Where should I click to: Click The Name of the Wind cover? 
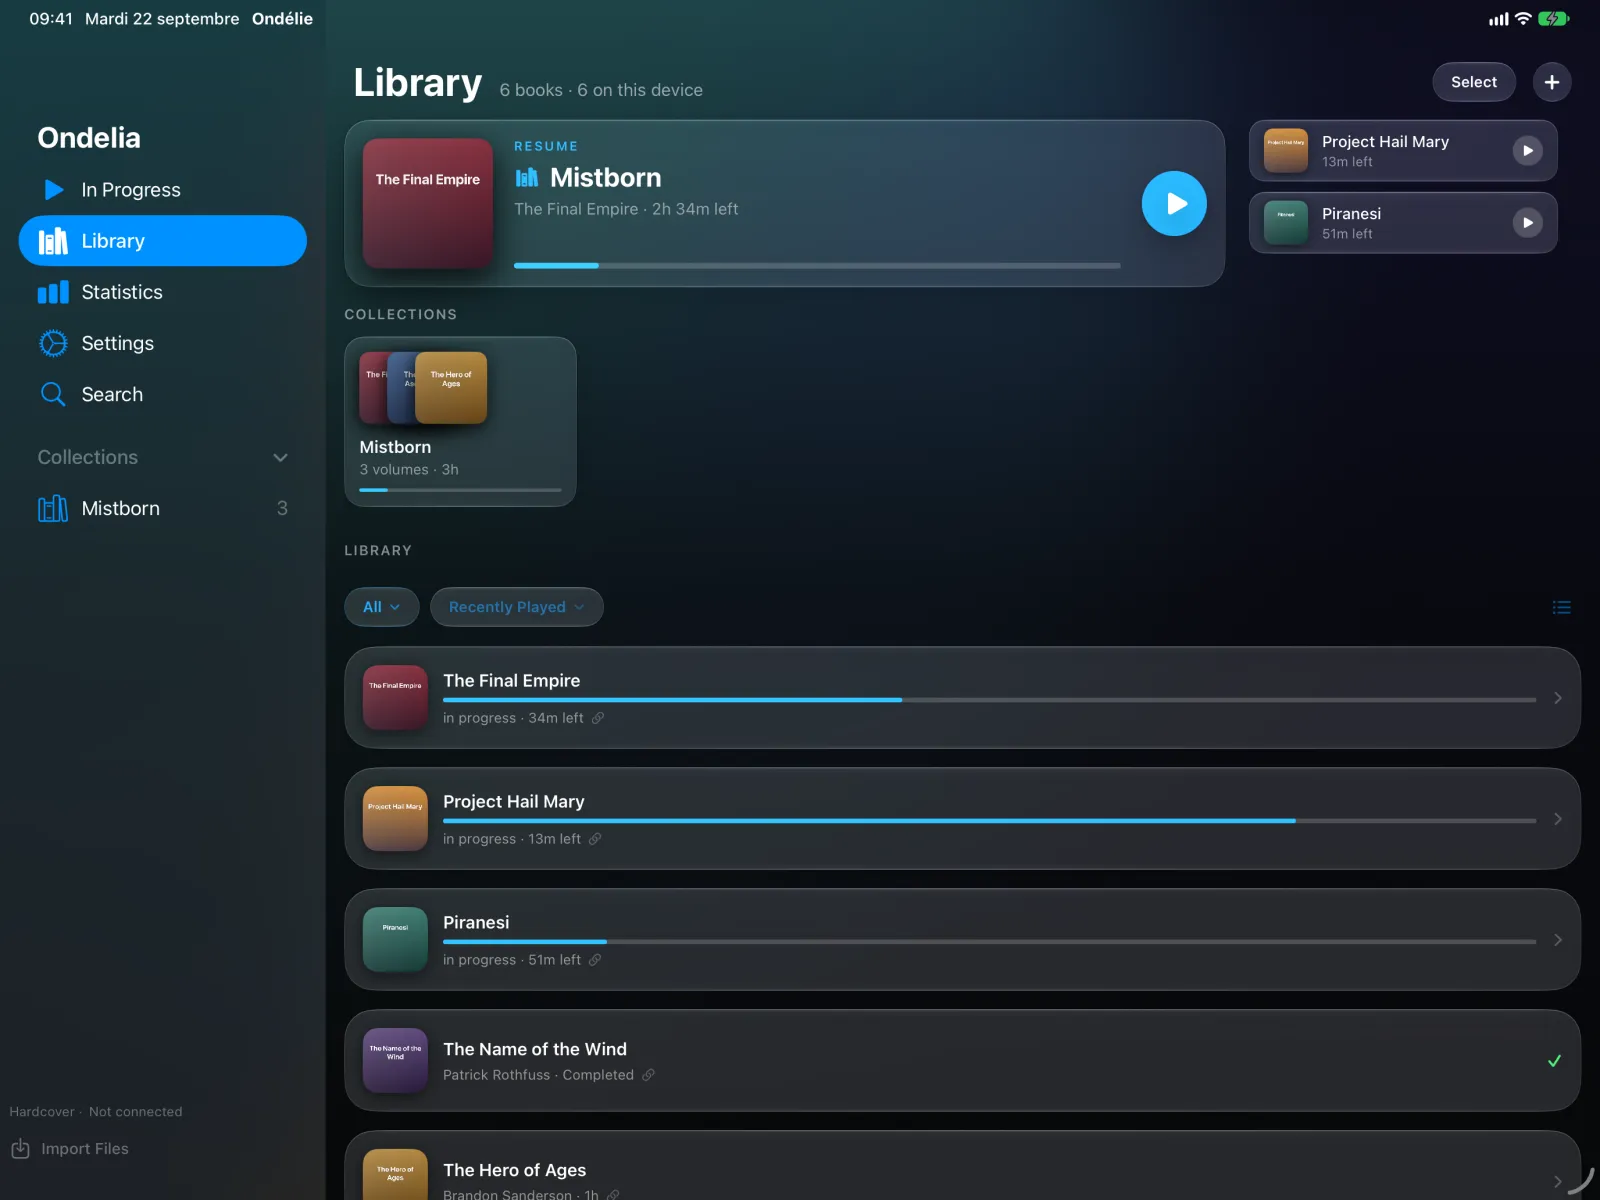point(395,1061)
